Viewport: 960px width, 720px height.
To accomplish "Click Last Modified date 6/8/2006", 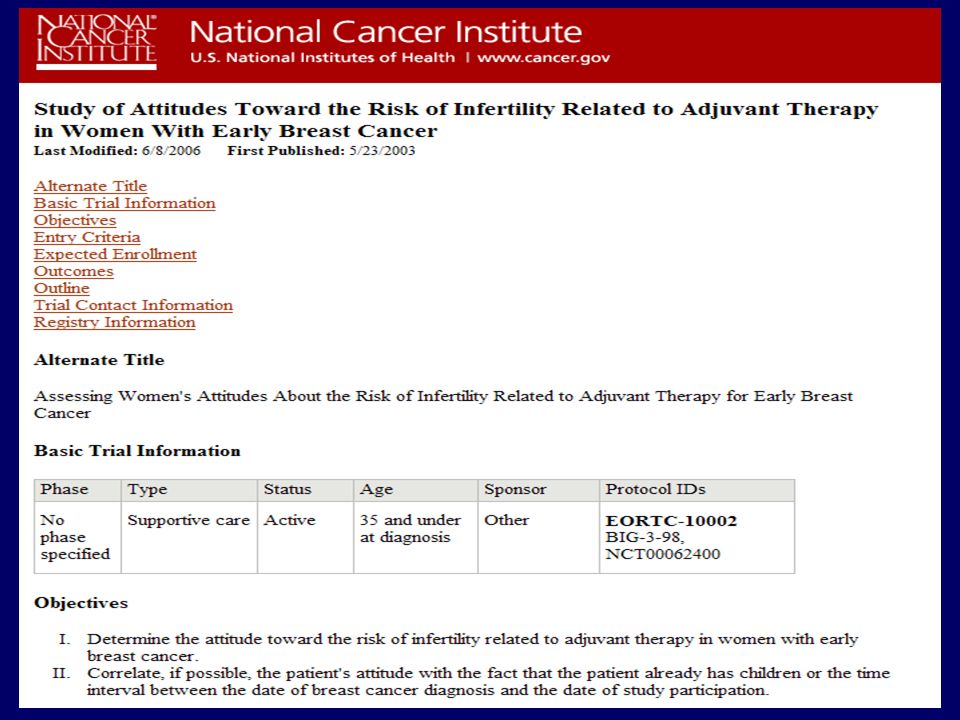I will pos(171,151).
